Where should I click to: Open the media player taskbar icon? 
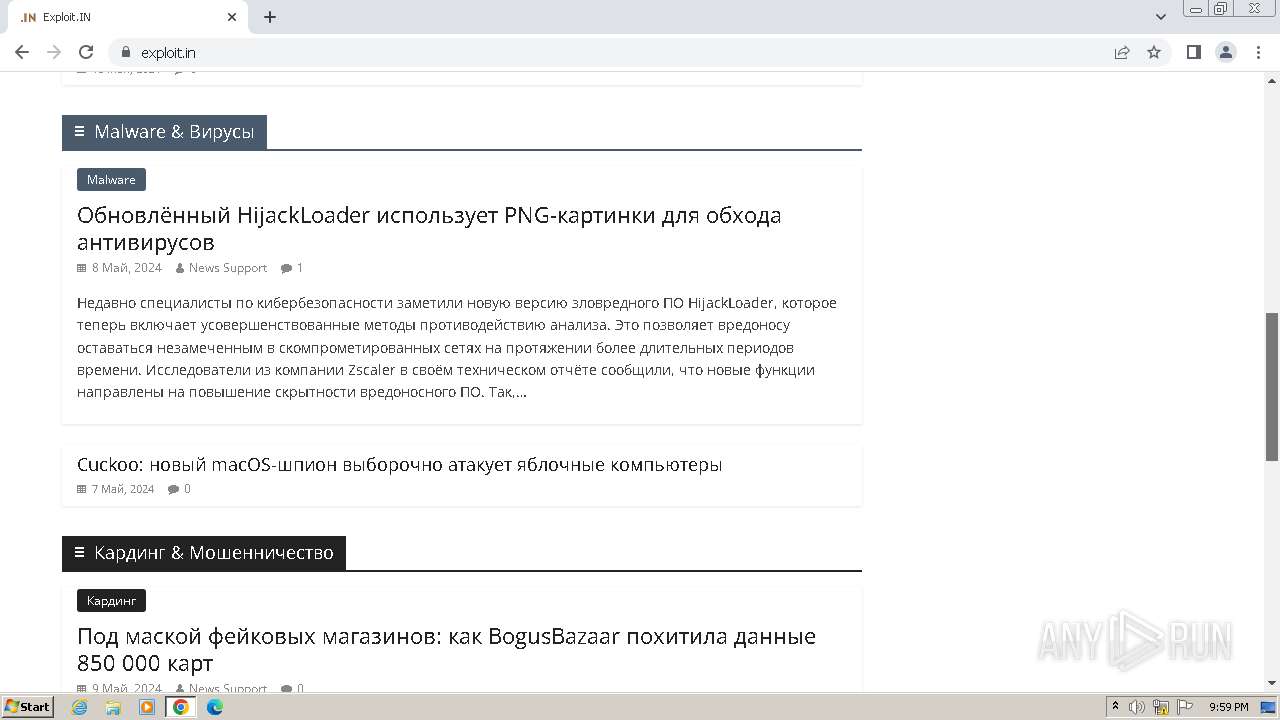point(147,707)
